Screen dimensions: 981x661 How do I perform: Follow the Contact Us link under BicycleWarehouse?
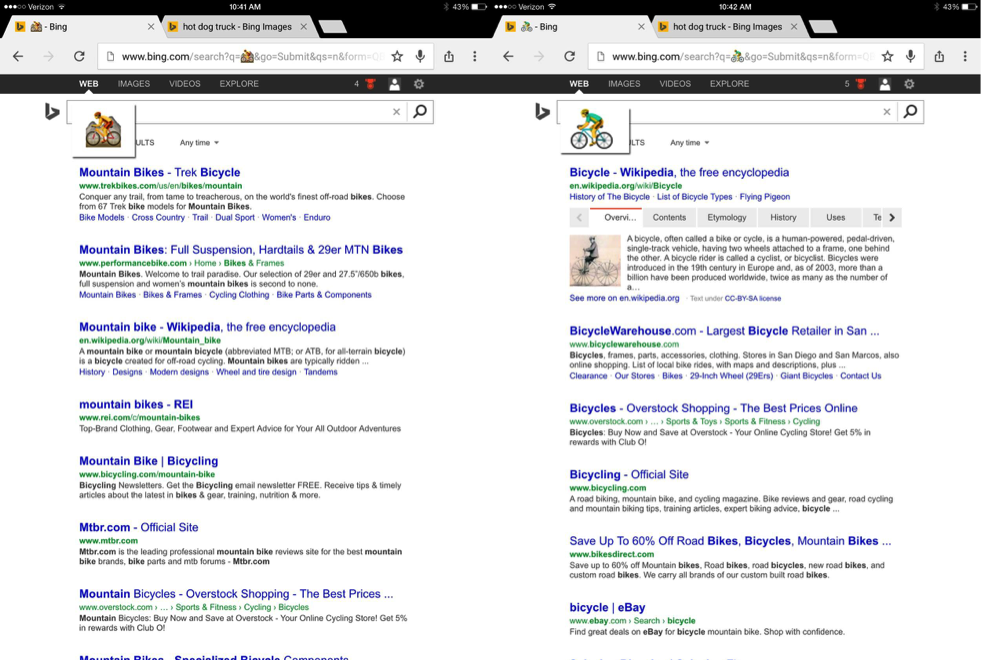point(860,376)
